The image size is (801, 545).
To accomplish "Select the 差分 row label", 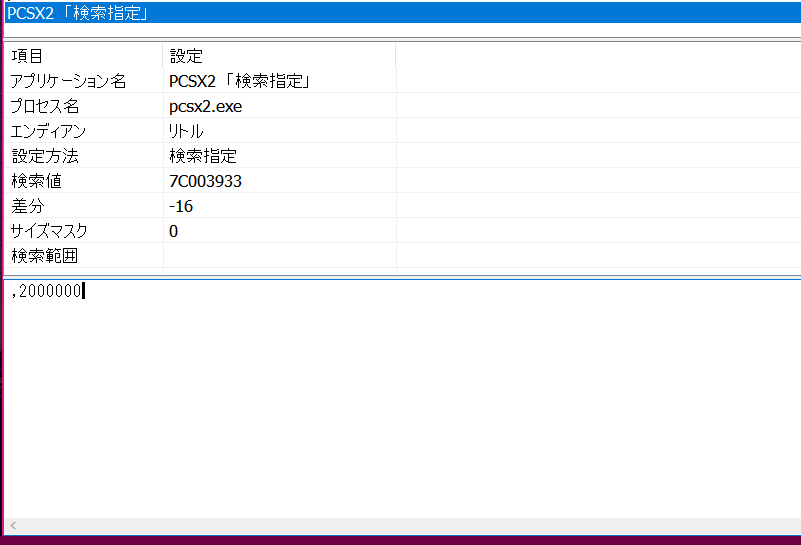I will [x=28, y=206].
